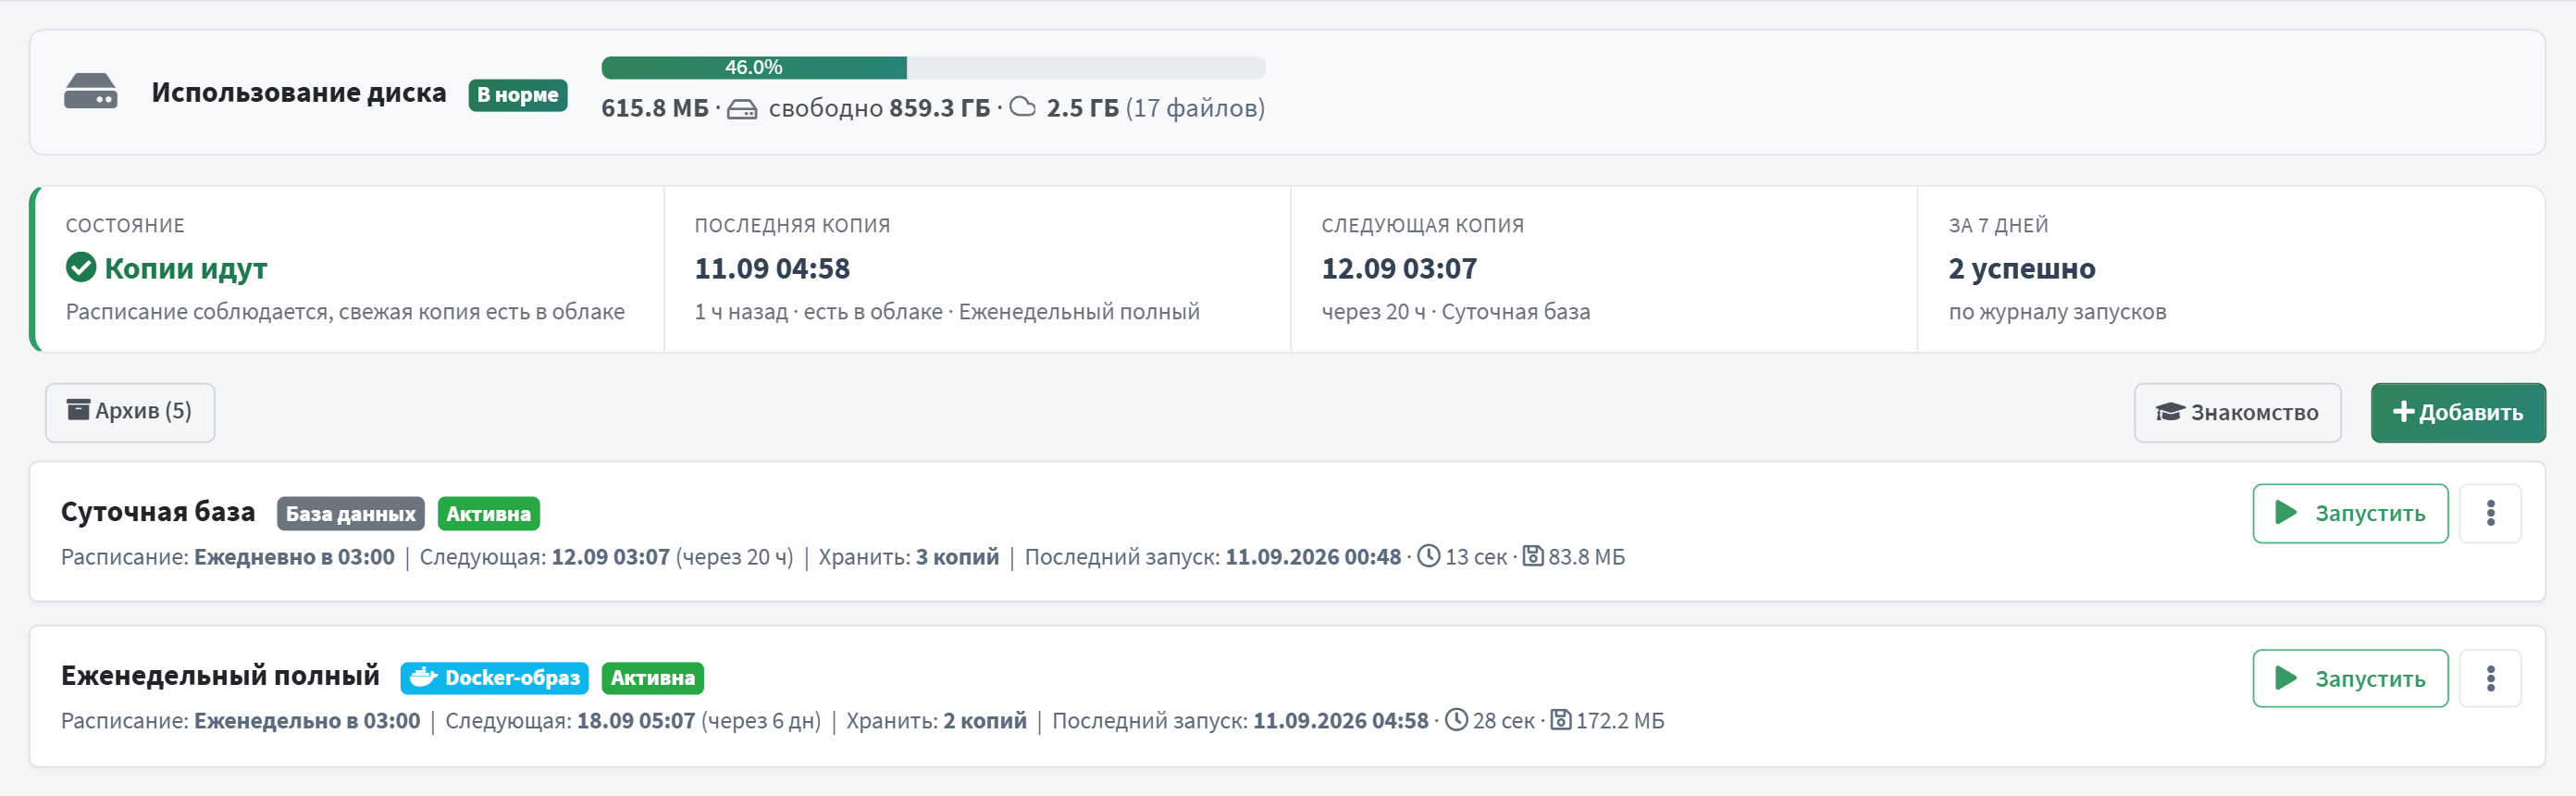
Task: Click the по журналу запусков caption
Action: point(2058,312)
